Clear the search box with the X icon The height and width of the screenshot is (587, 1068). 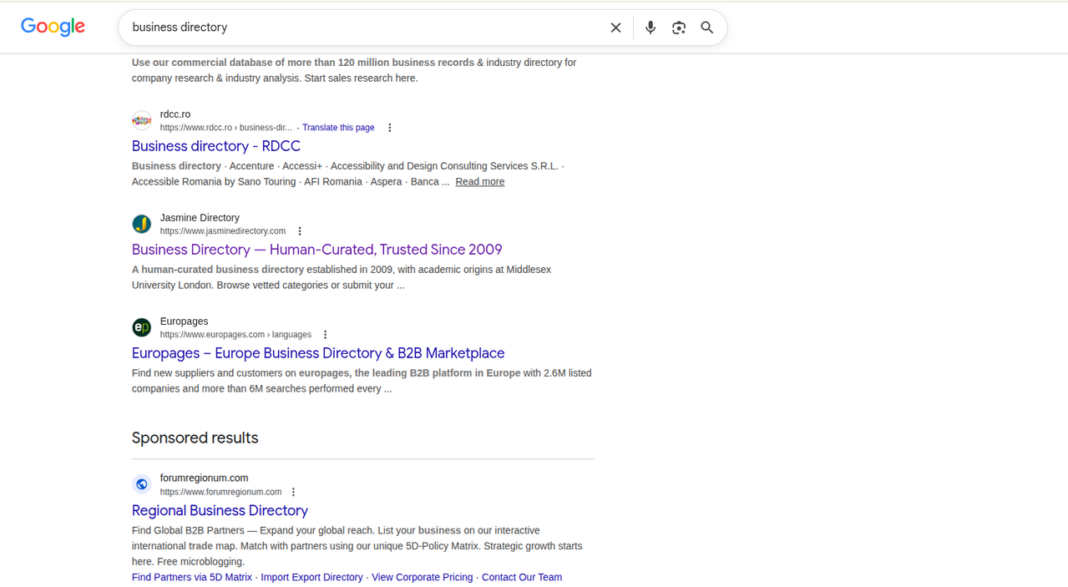[x=616, y=27]
